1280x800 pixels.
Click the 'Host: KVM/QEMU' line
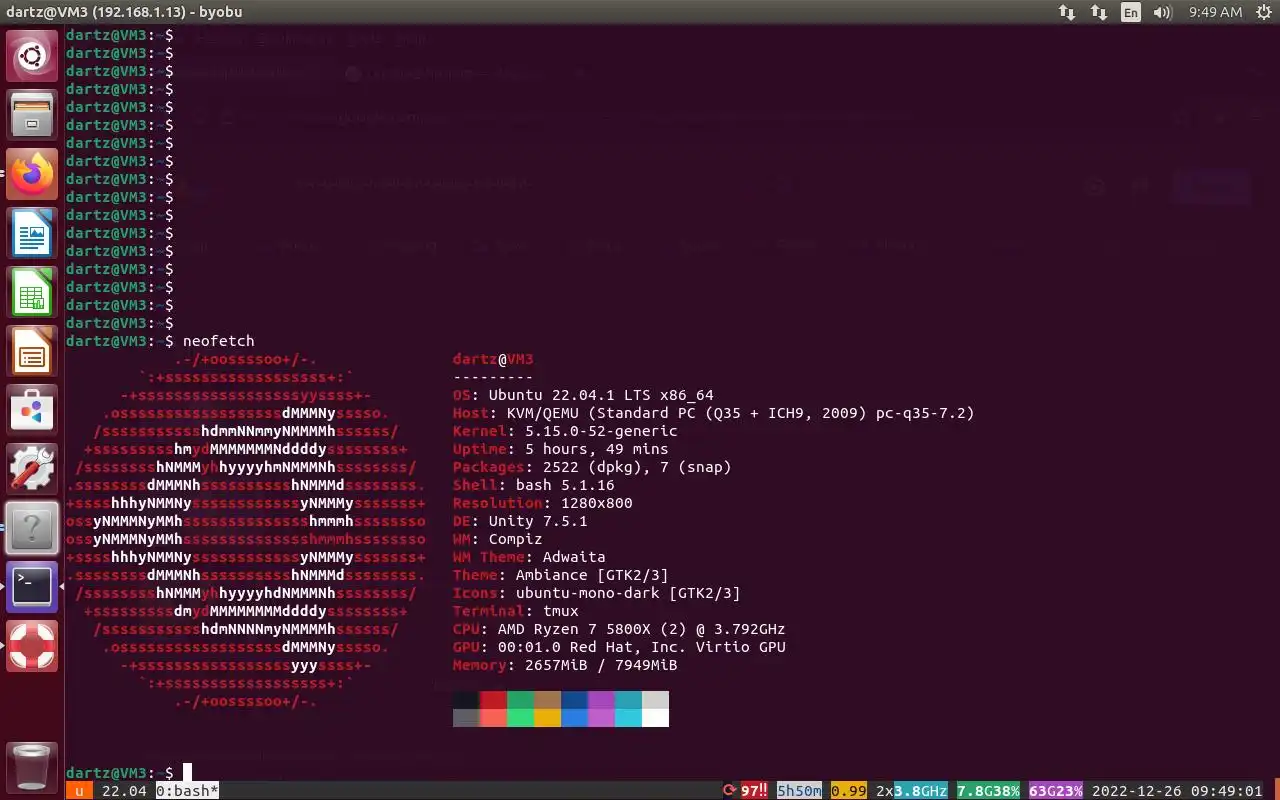713,413
